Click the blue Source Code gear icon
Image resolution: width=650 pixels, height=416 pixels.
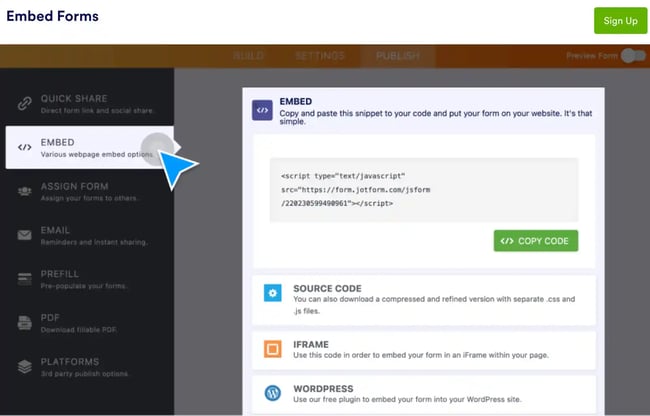[273, 293]
